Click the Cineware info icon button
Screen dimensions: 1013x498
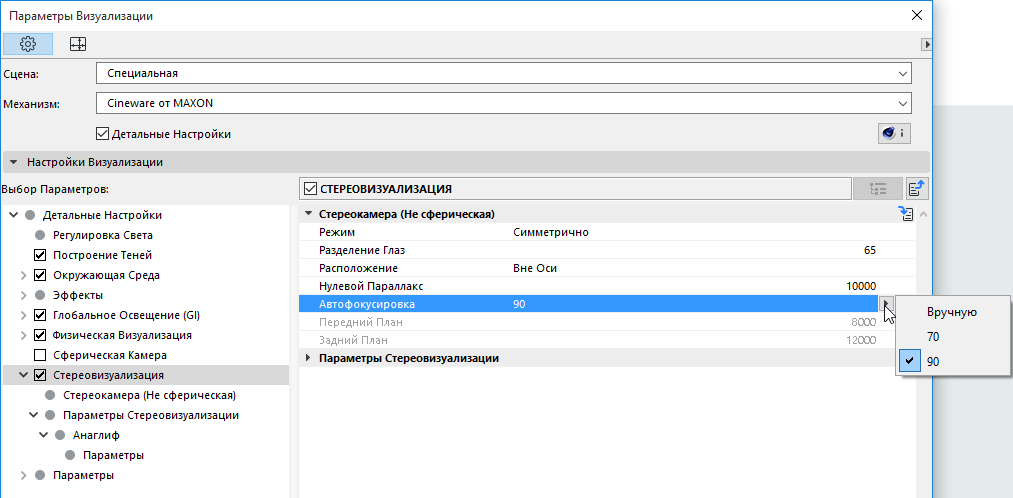coord(894,134)
